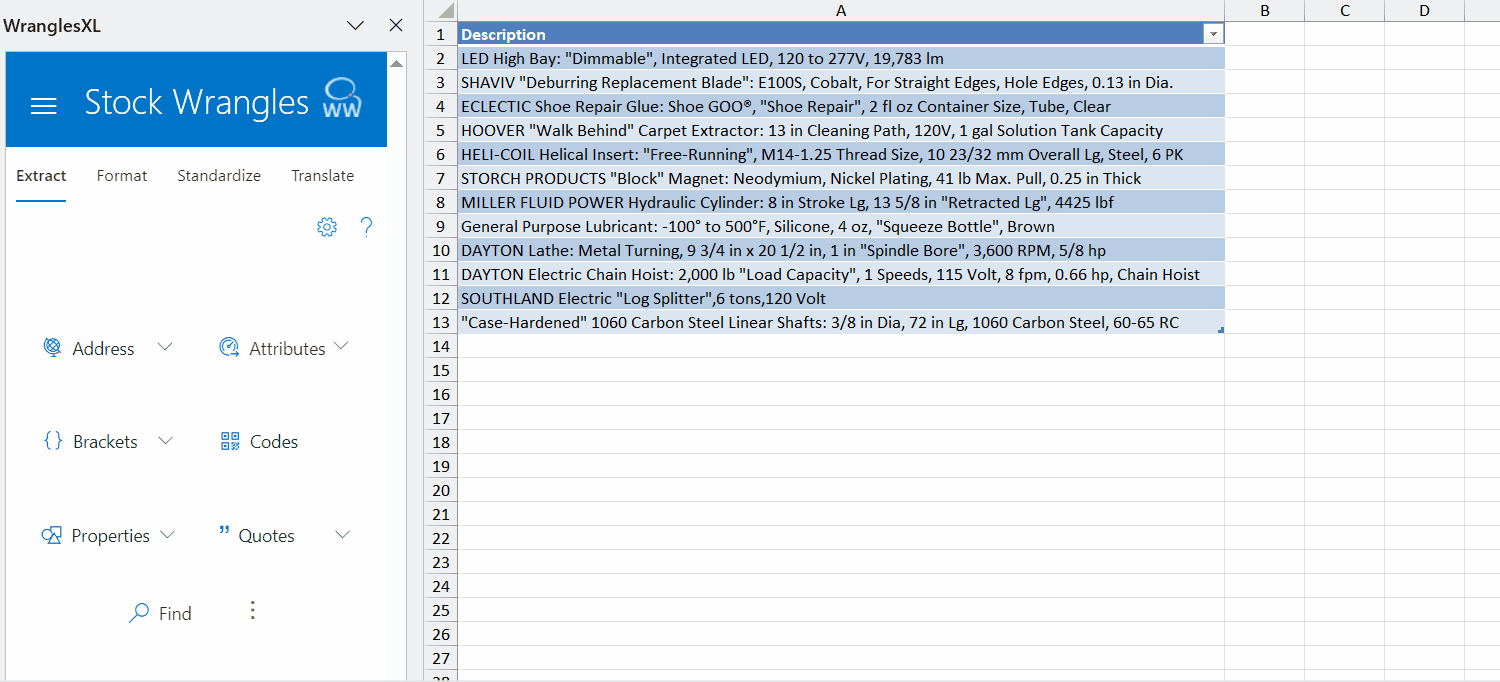
Task: Open the Description column filter dropdown
Action: coord(1213,34)
